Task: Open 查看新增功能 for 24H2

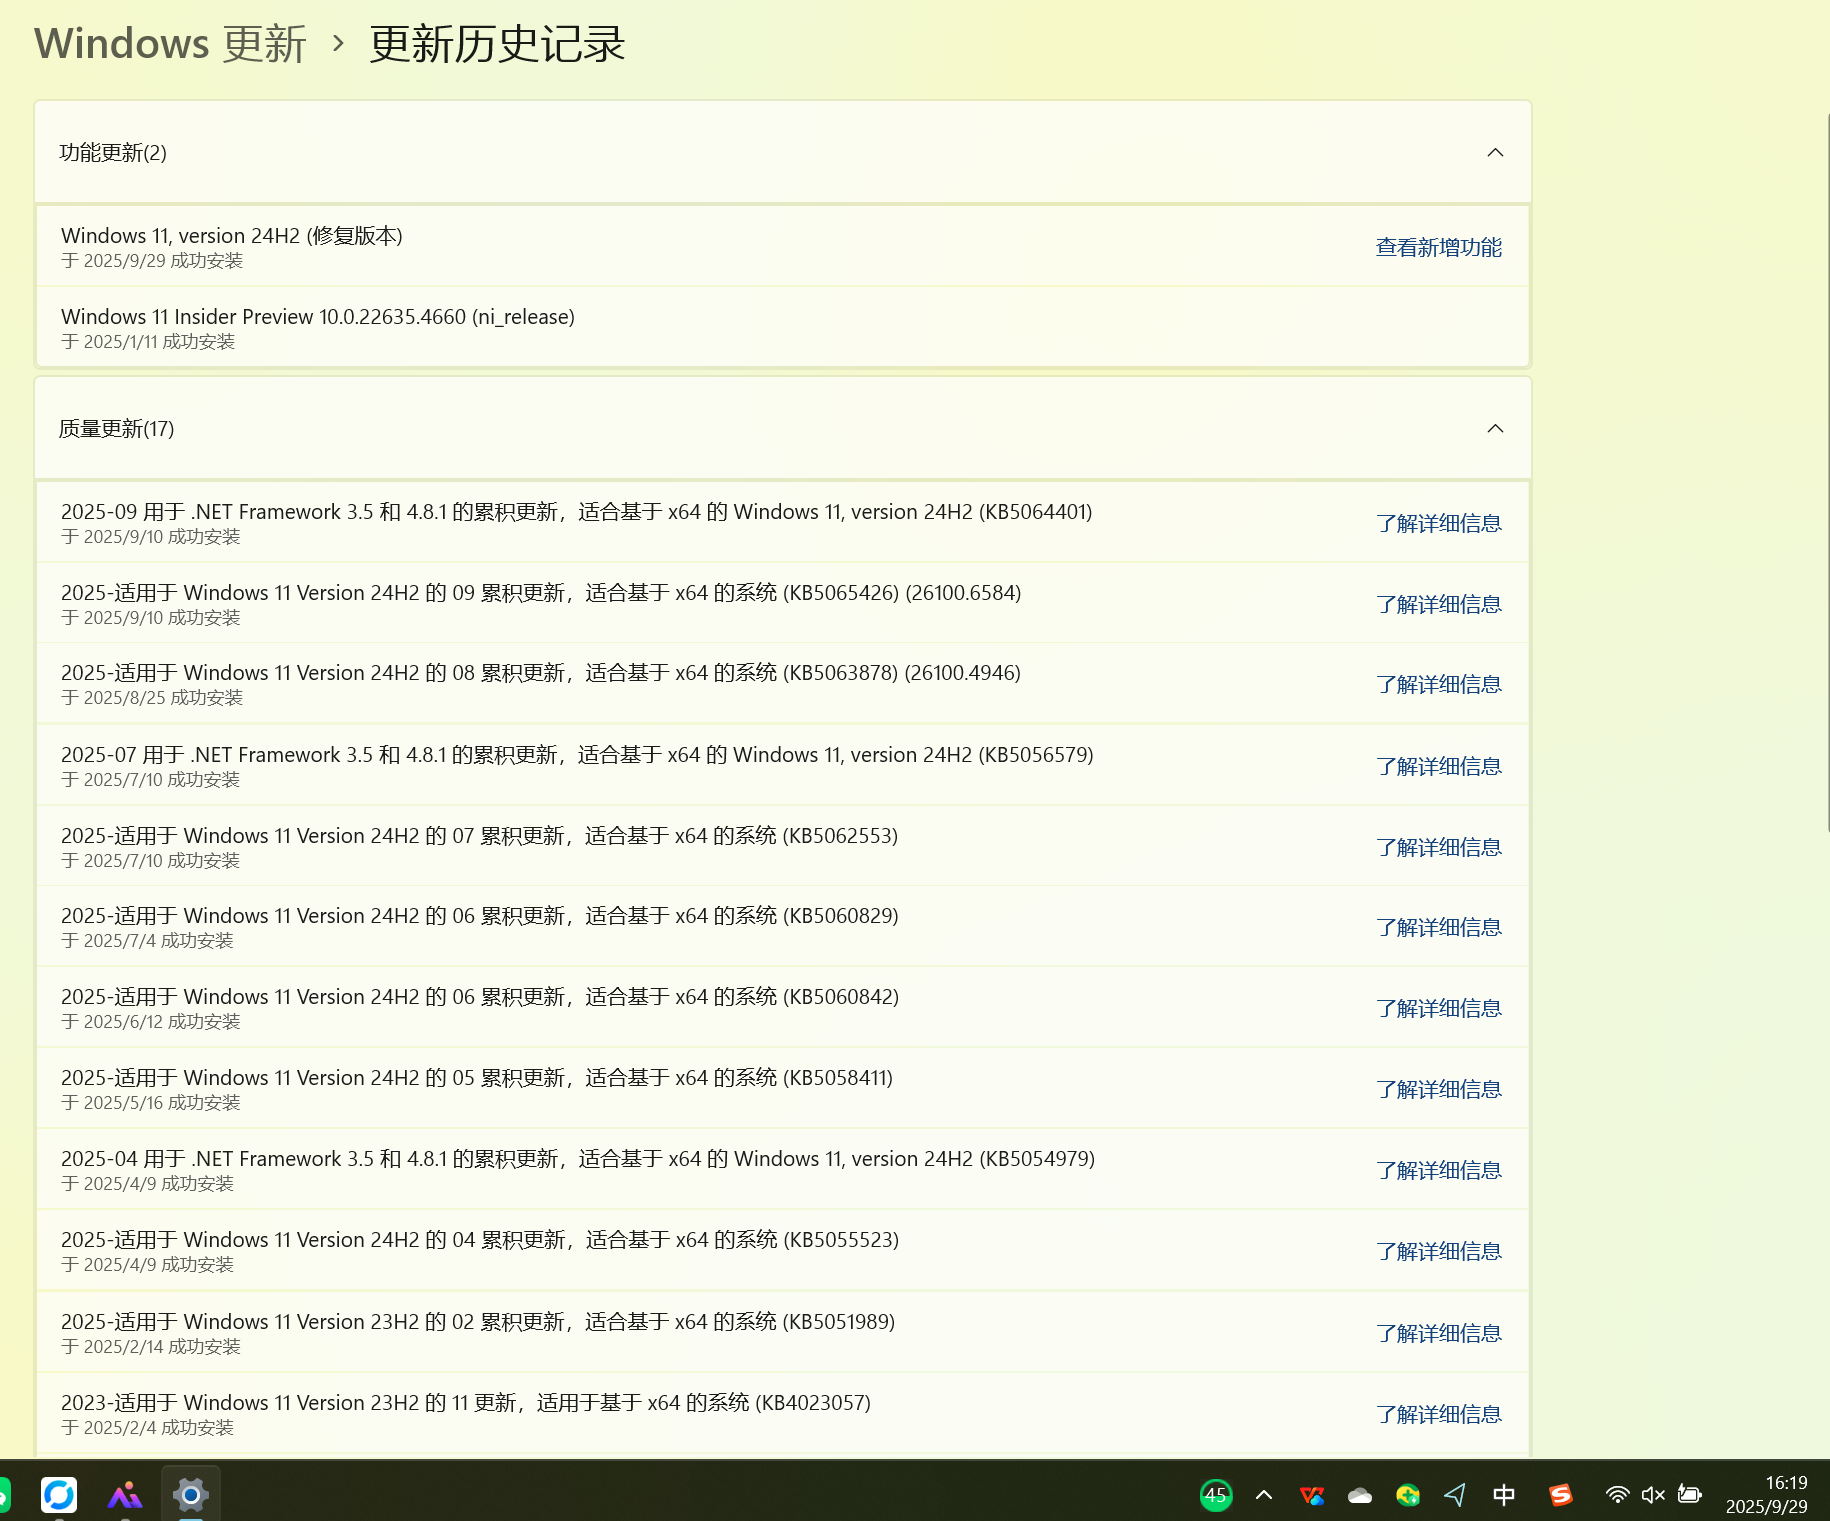Action: pyautogui.click(x=1438, y=247)
